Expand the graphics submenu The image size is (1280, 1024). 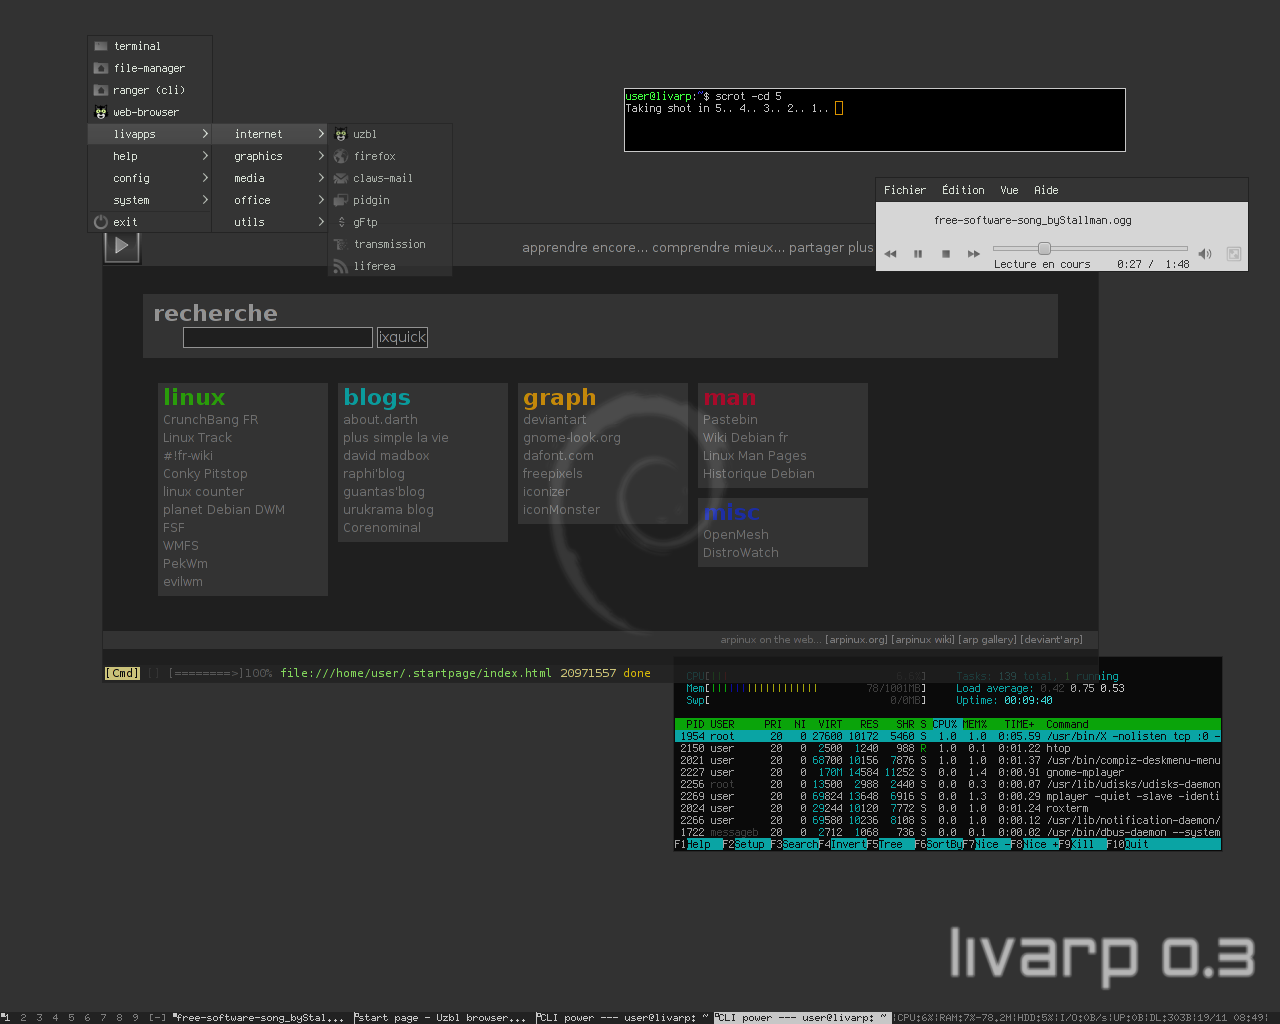[x=270, y=156]
